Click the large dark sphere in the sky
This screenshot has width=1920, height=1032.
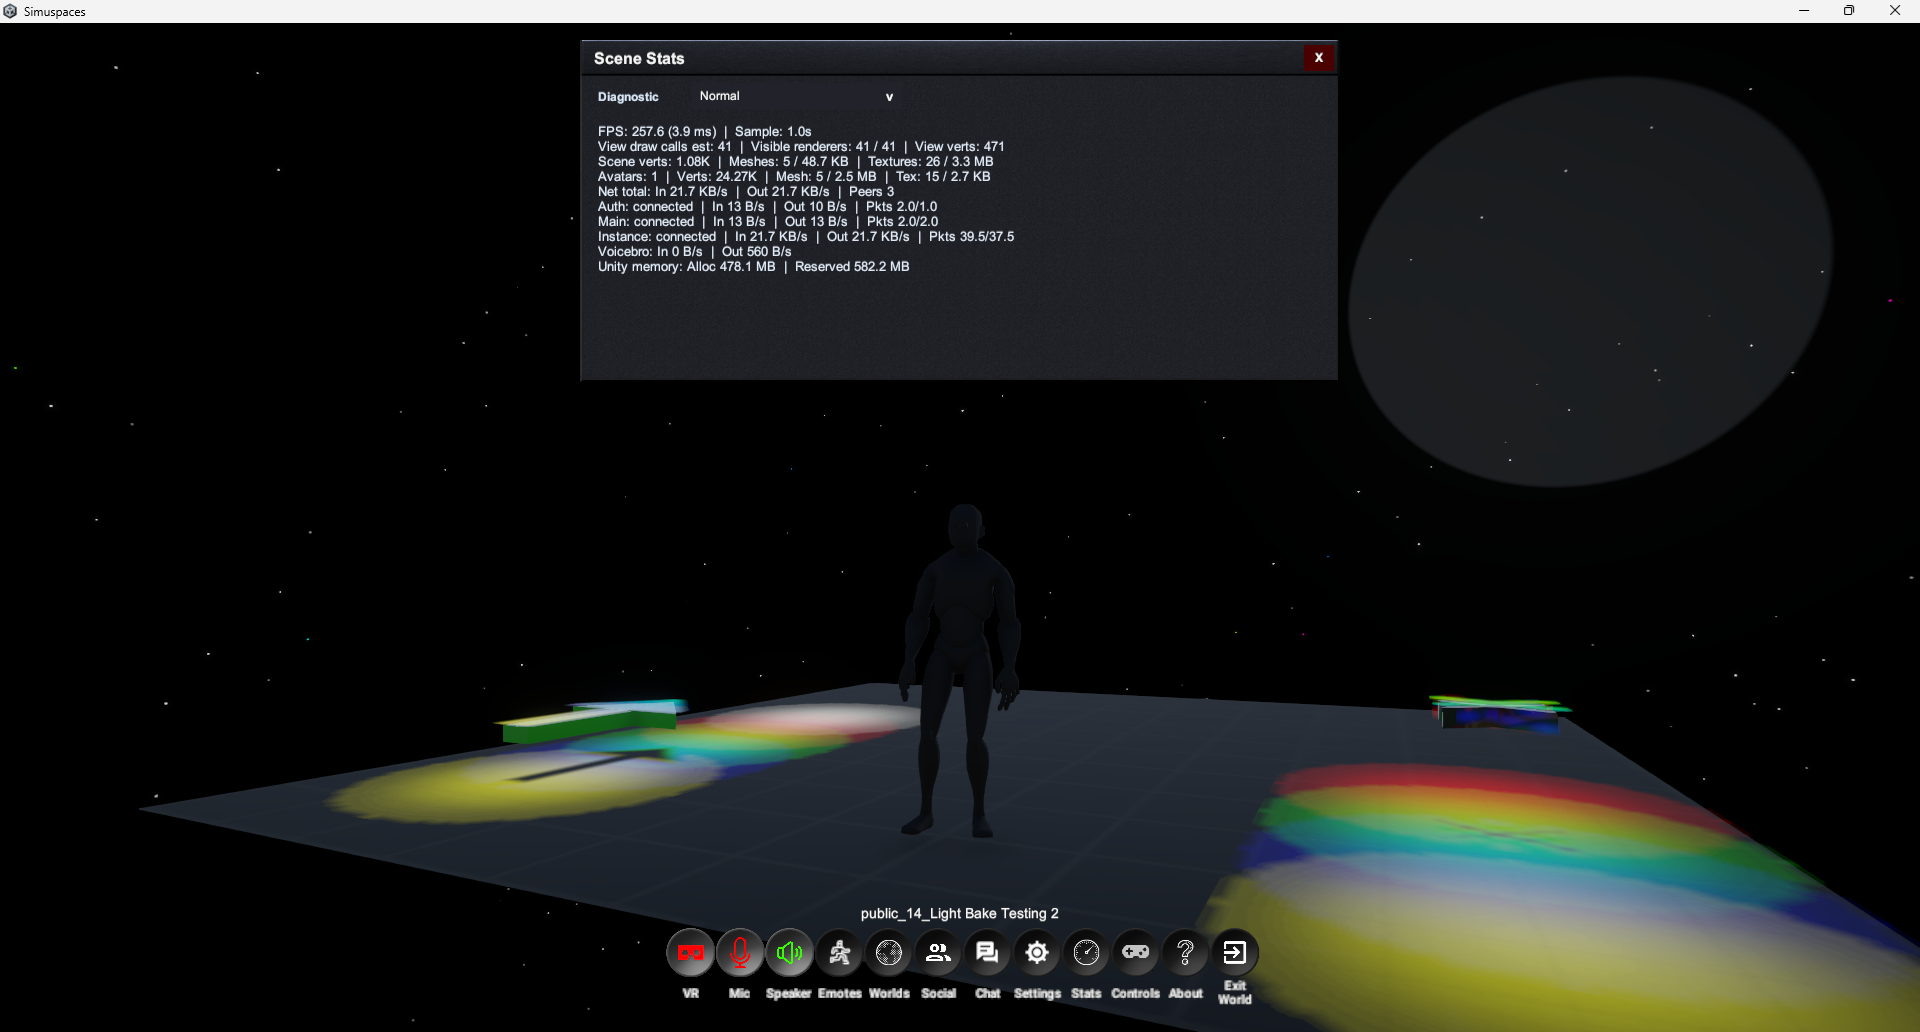(x=1590, y=282)
